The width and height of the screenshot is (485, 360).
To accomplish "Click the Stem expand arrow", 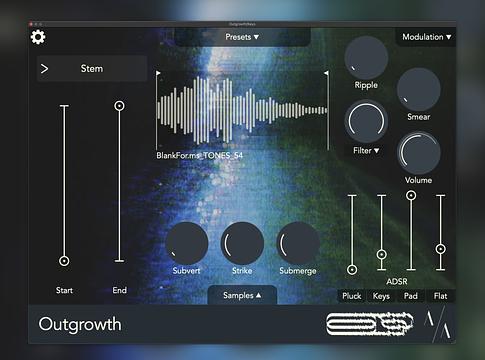I will [44, 69].
